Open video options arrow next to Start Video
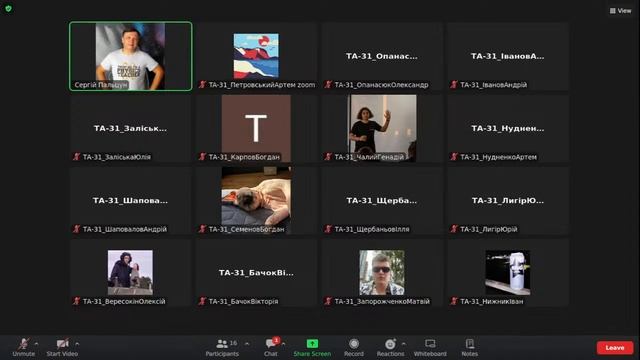Viewport: 640px width, 360px height. click(77, 344)
